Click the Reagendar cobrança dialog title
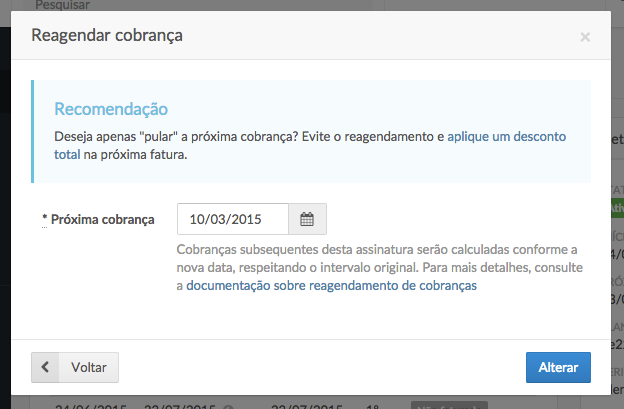This screenshot has height=409, width=624. click(107, 35)
